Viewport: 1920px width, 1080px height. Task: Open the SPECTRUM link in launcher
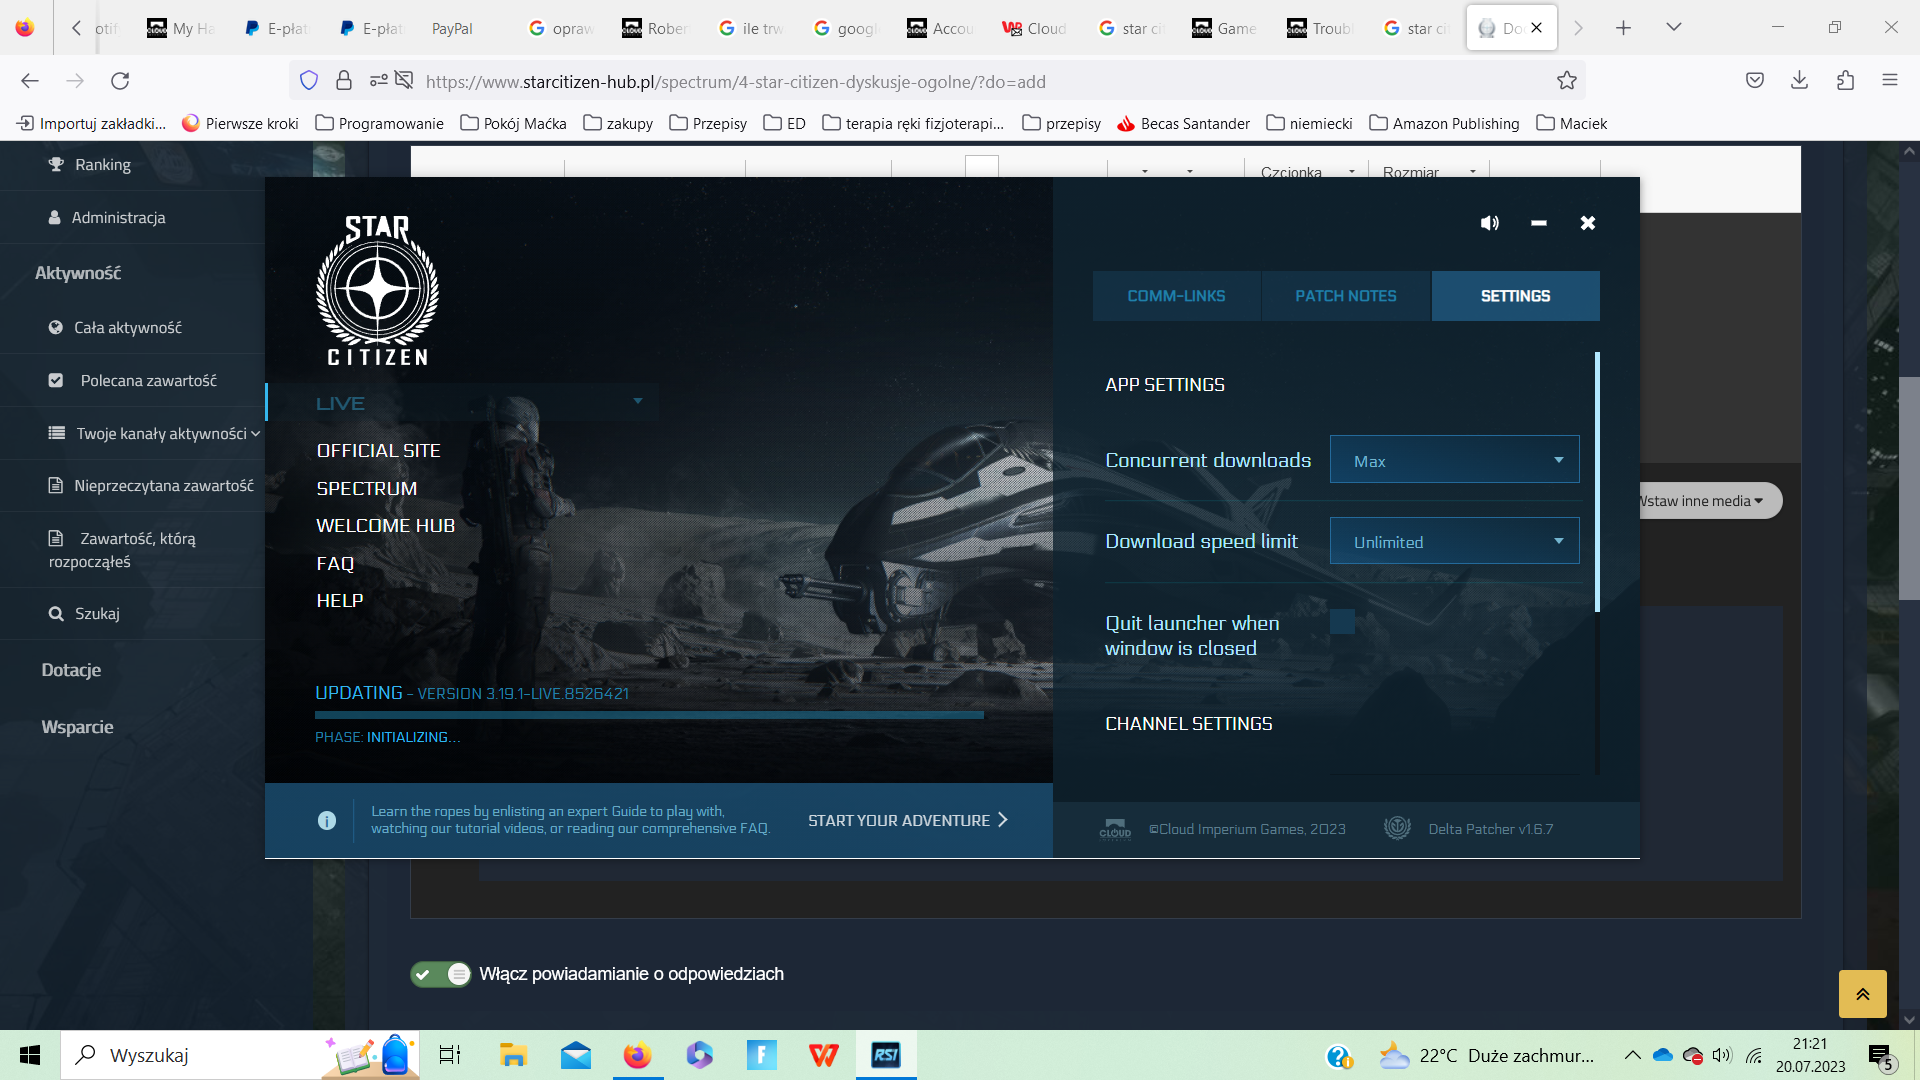coord(367,489)
